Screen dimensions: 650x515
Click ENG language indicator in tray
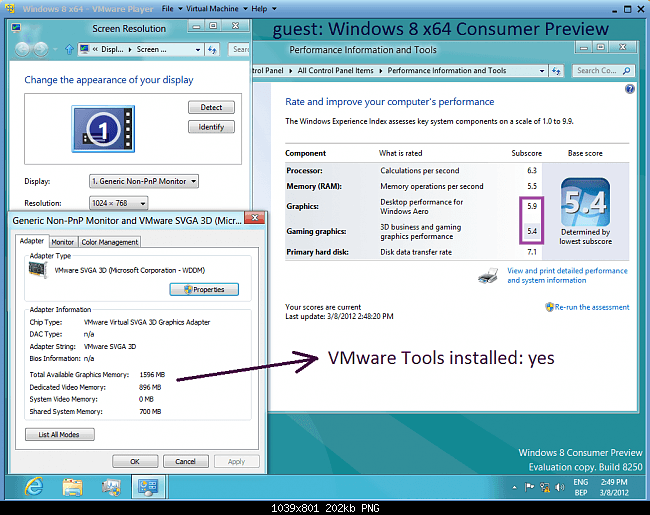coord(581,482)
